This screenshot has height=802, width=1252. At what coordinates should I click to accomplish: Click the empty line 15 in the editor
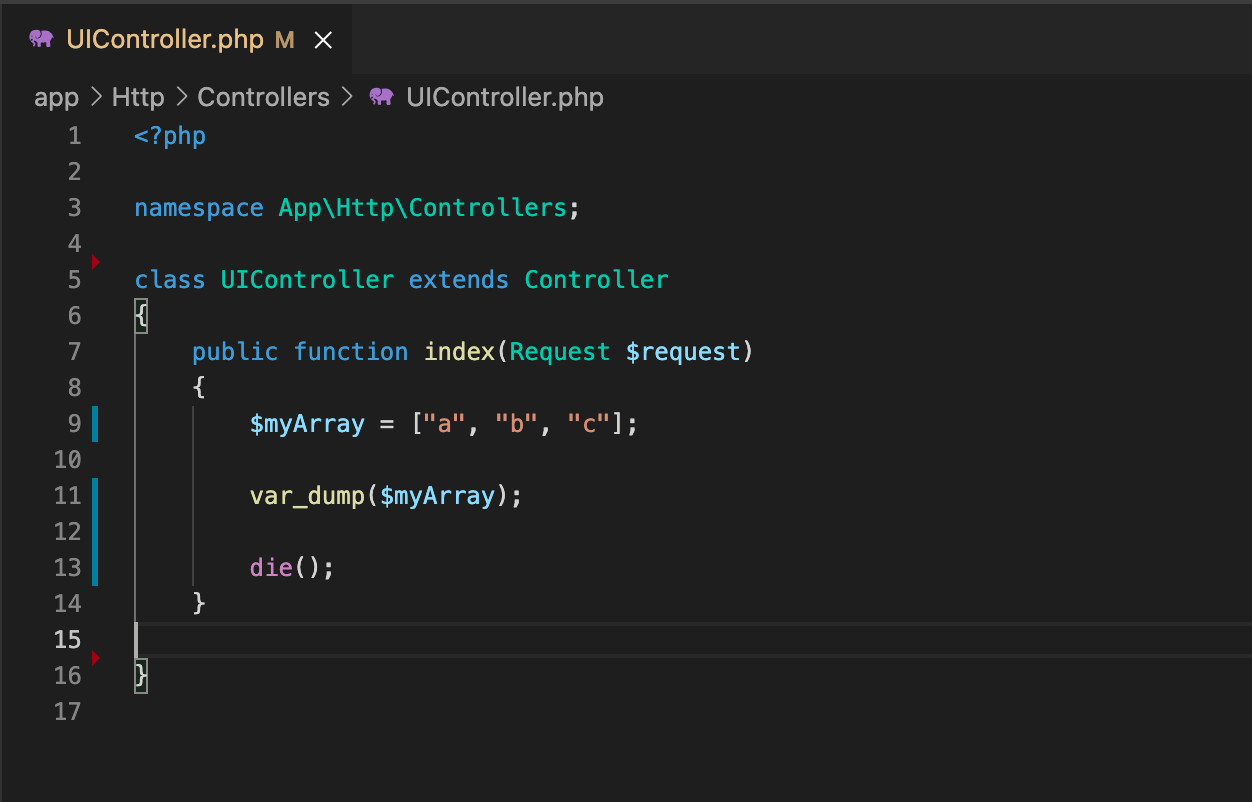tap(300, 639)
